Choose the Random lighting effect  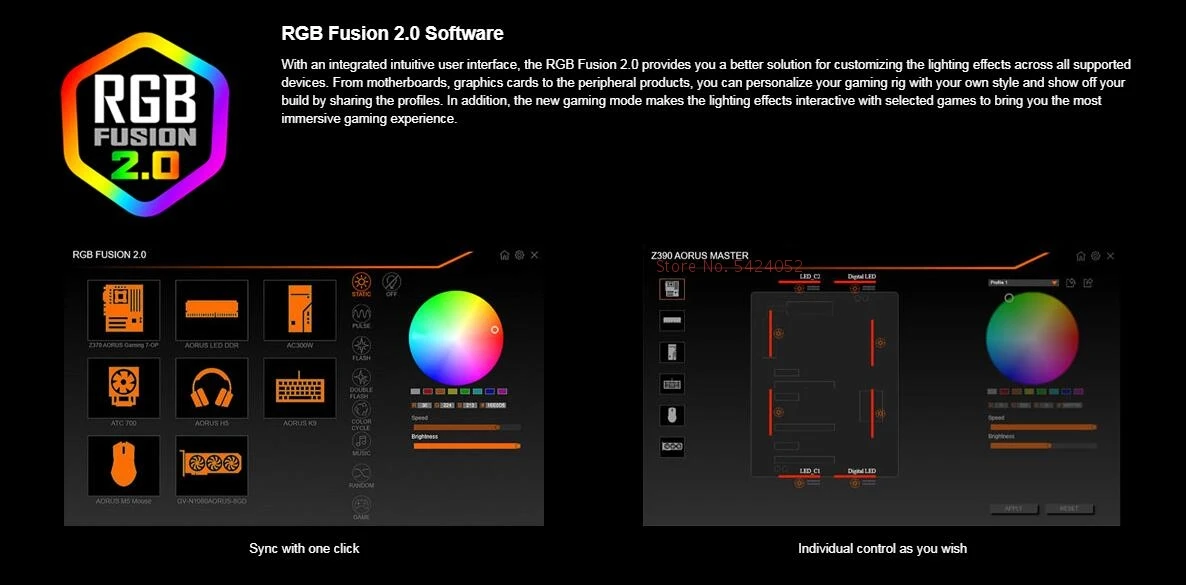(x=362, y=476)
